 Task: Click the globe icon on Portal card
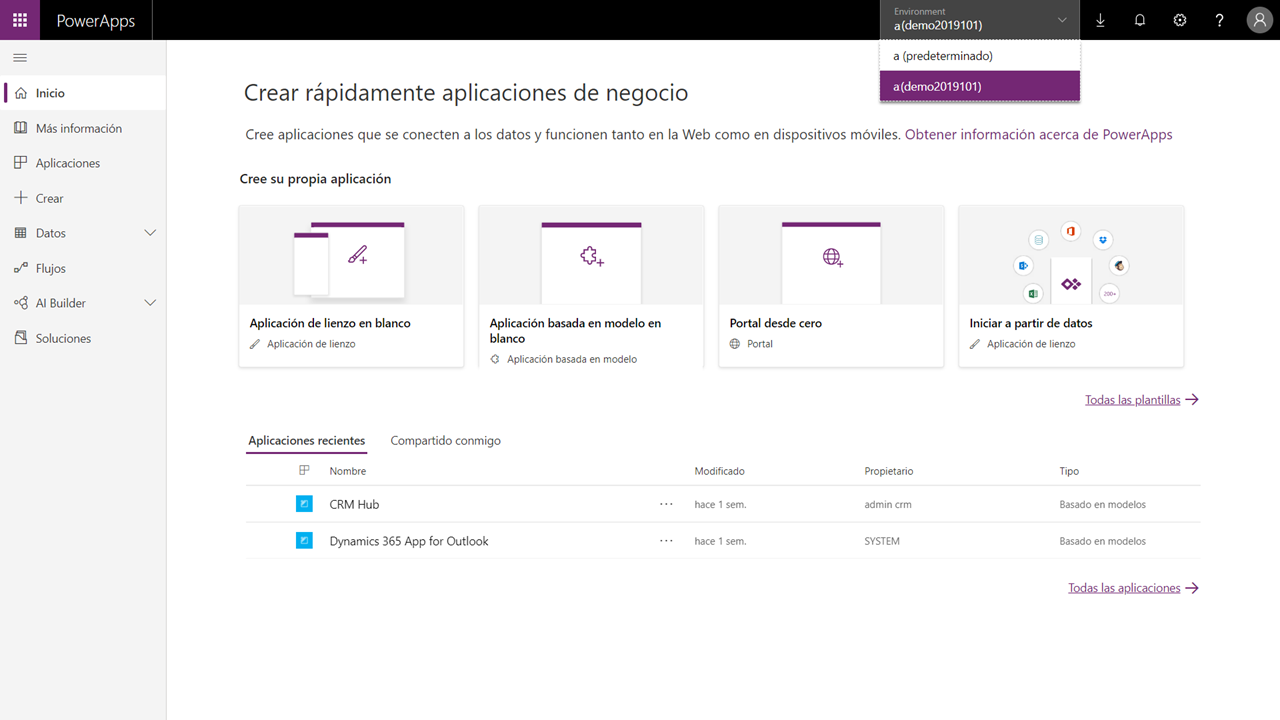(833, 257)
